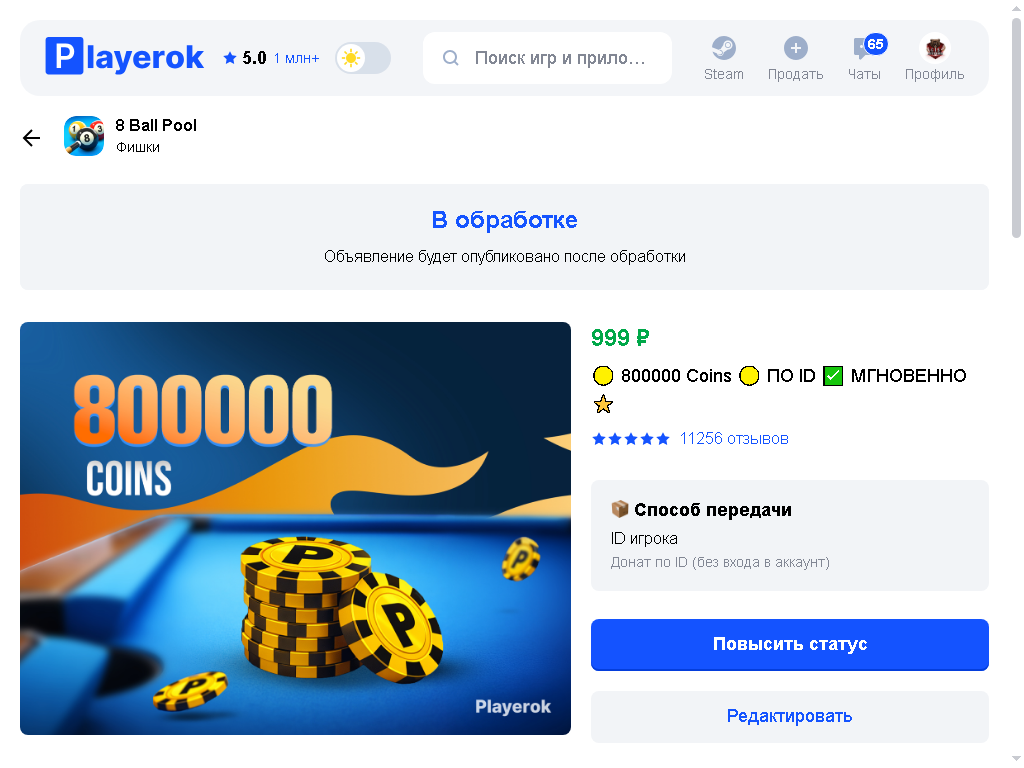Open the 800000 Coins listing image
The image size is (1024, 768).
(x=295, y=528)
